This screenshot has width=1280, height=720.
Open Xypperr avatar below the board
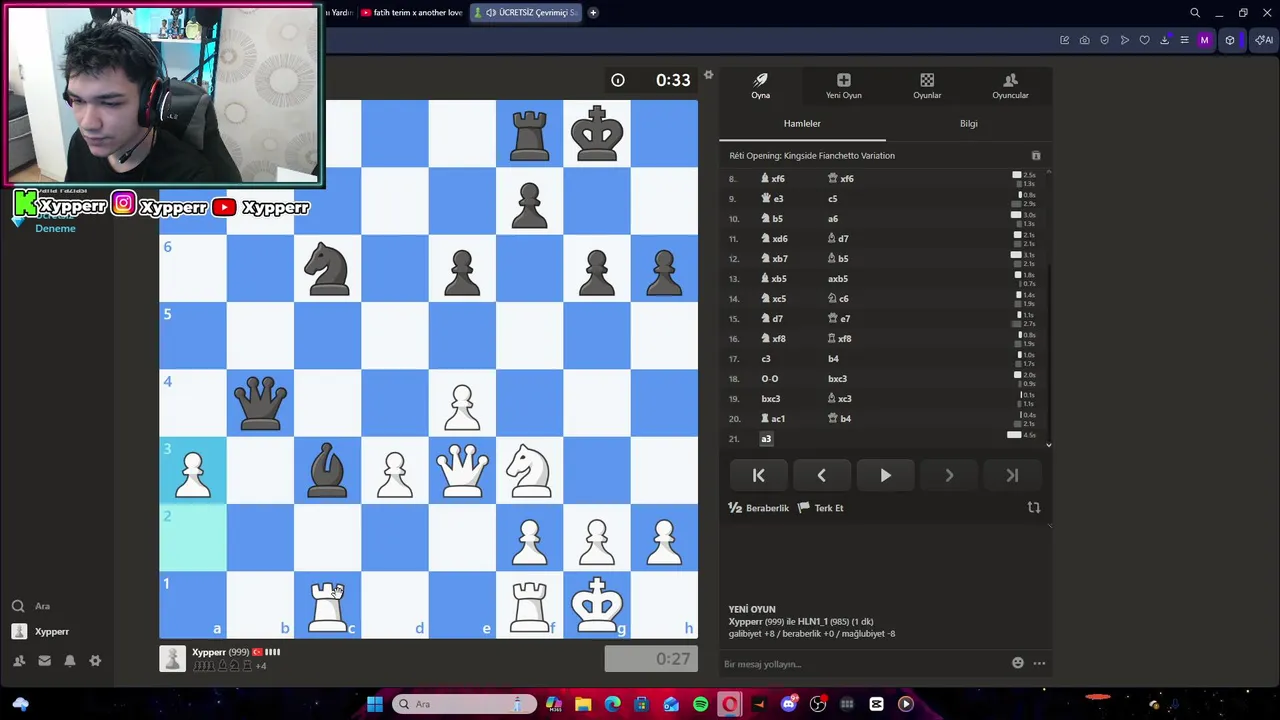click(173, 658)
